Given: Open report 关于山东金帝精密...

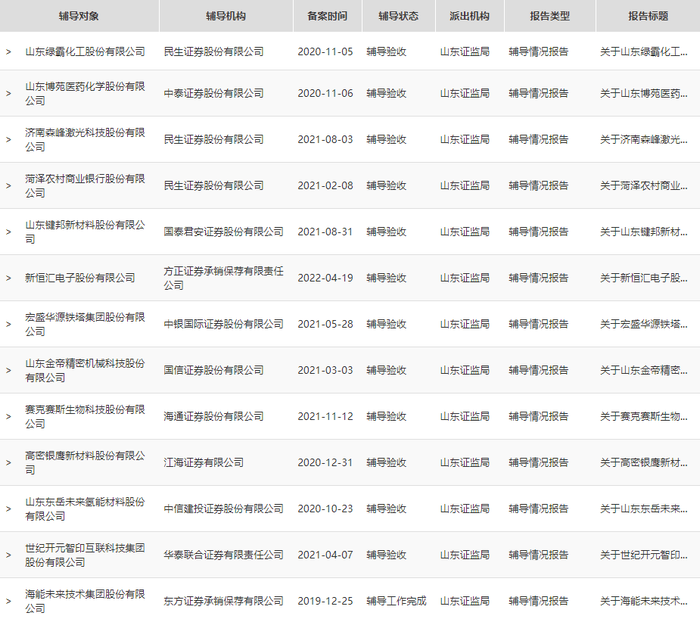Looking at the screenshot, I should coord(644,370).
